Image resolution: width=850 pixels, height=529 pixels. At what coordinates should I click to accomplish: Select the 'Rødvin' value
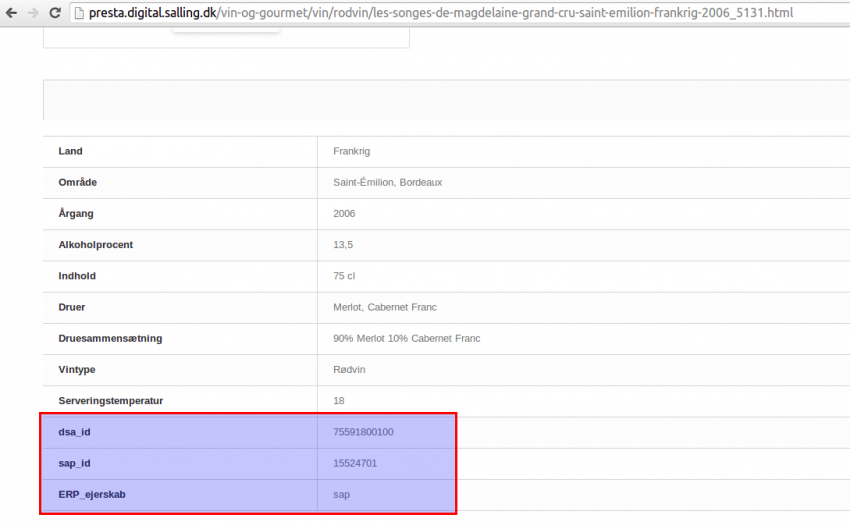tap(349, 370)
